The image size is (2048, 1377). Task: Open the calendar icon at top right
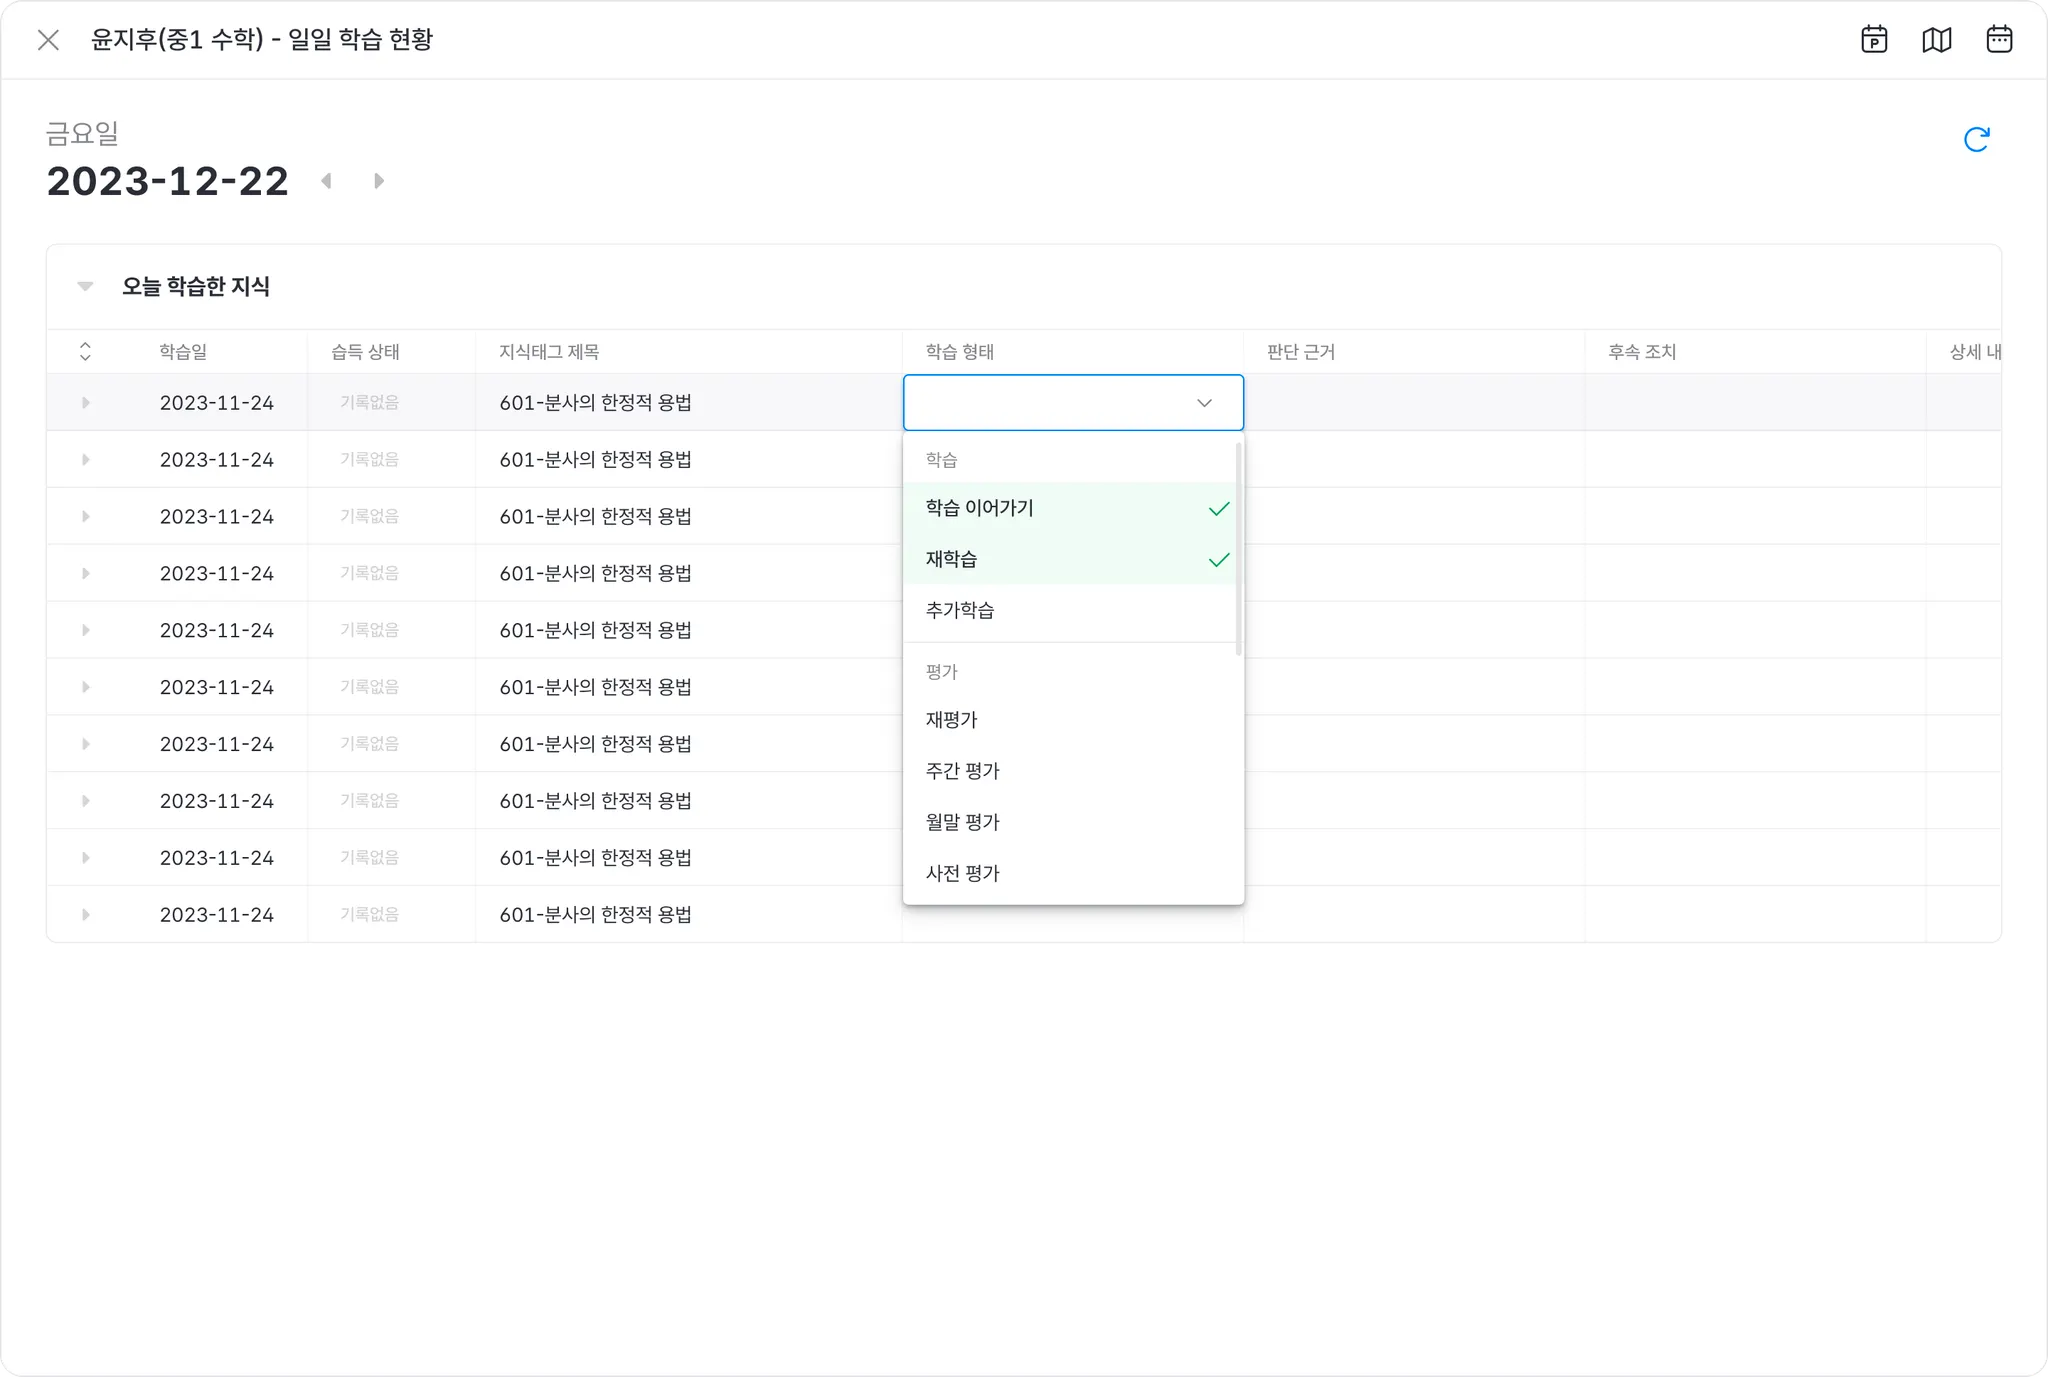point(1999,40)
